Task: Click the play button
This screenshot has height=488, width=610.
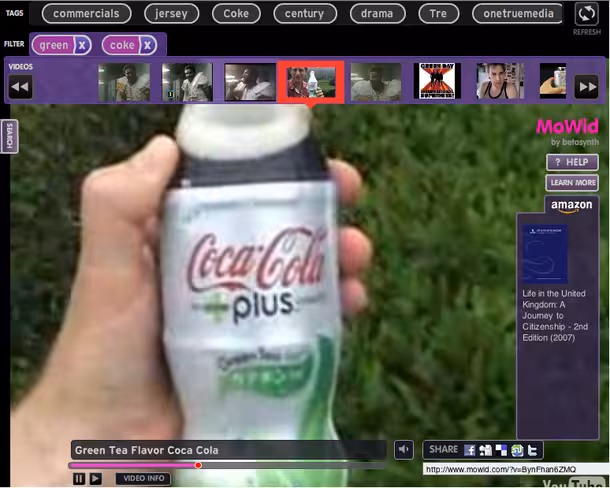Action: click(x=96, y=478)
